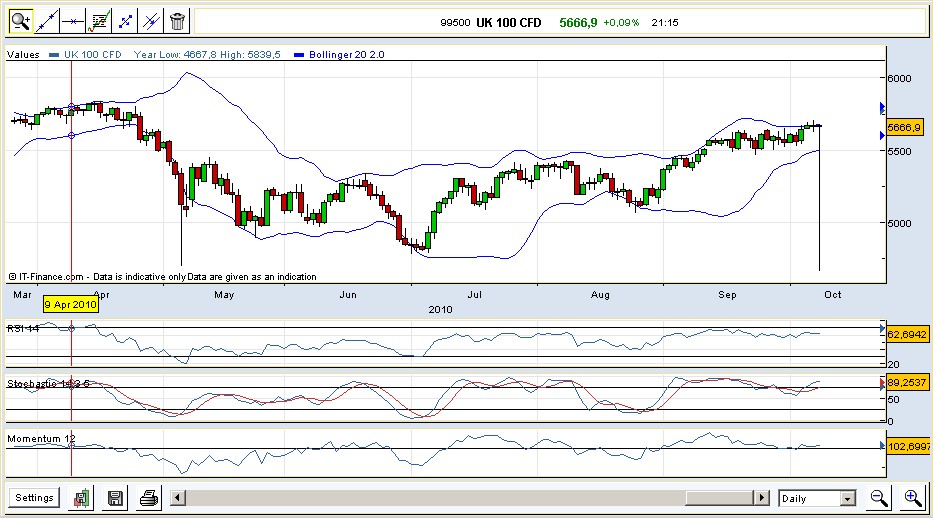Click the horizontal scrollbar thumb

tap(719, 498)
